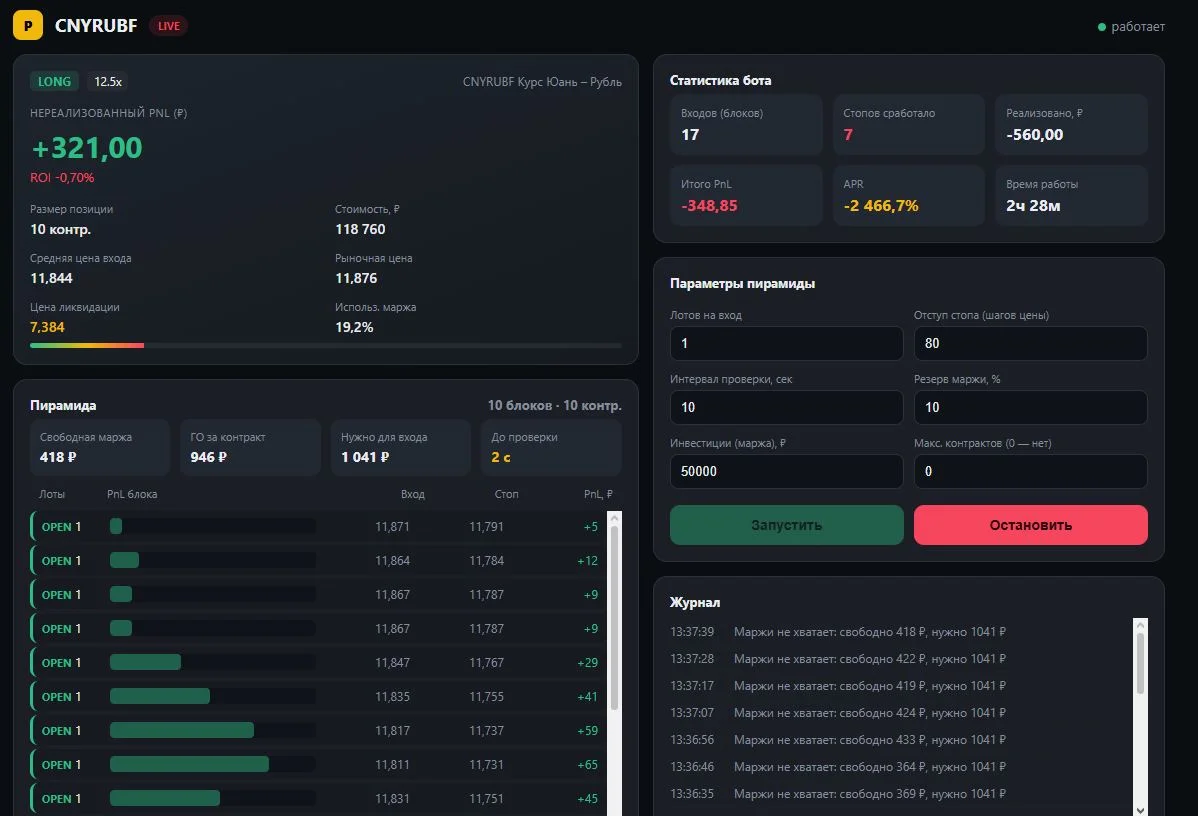Click the 12.5x leverage badge
This screenshot has width=1198, height=816.
click(108, 82)
